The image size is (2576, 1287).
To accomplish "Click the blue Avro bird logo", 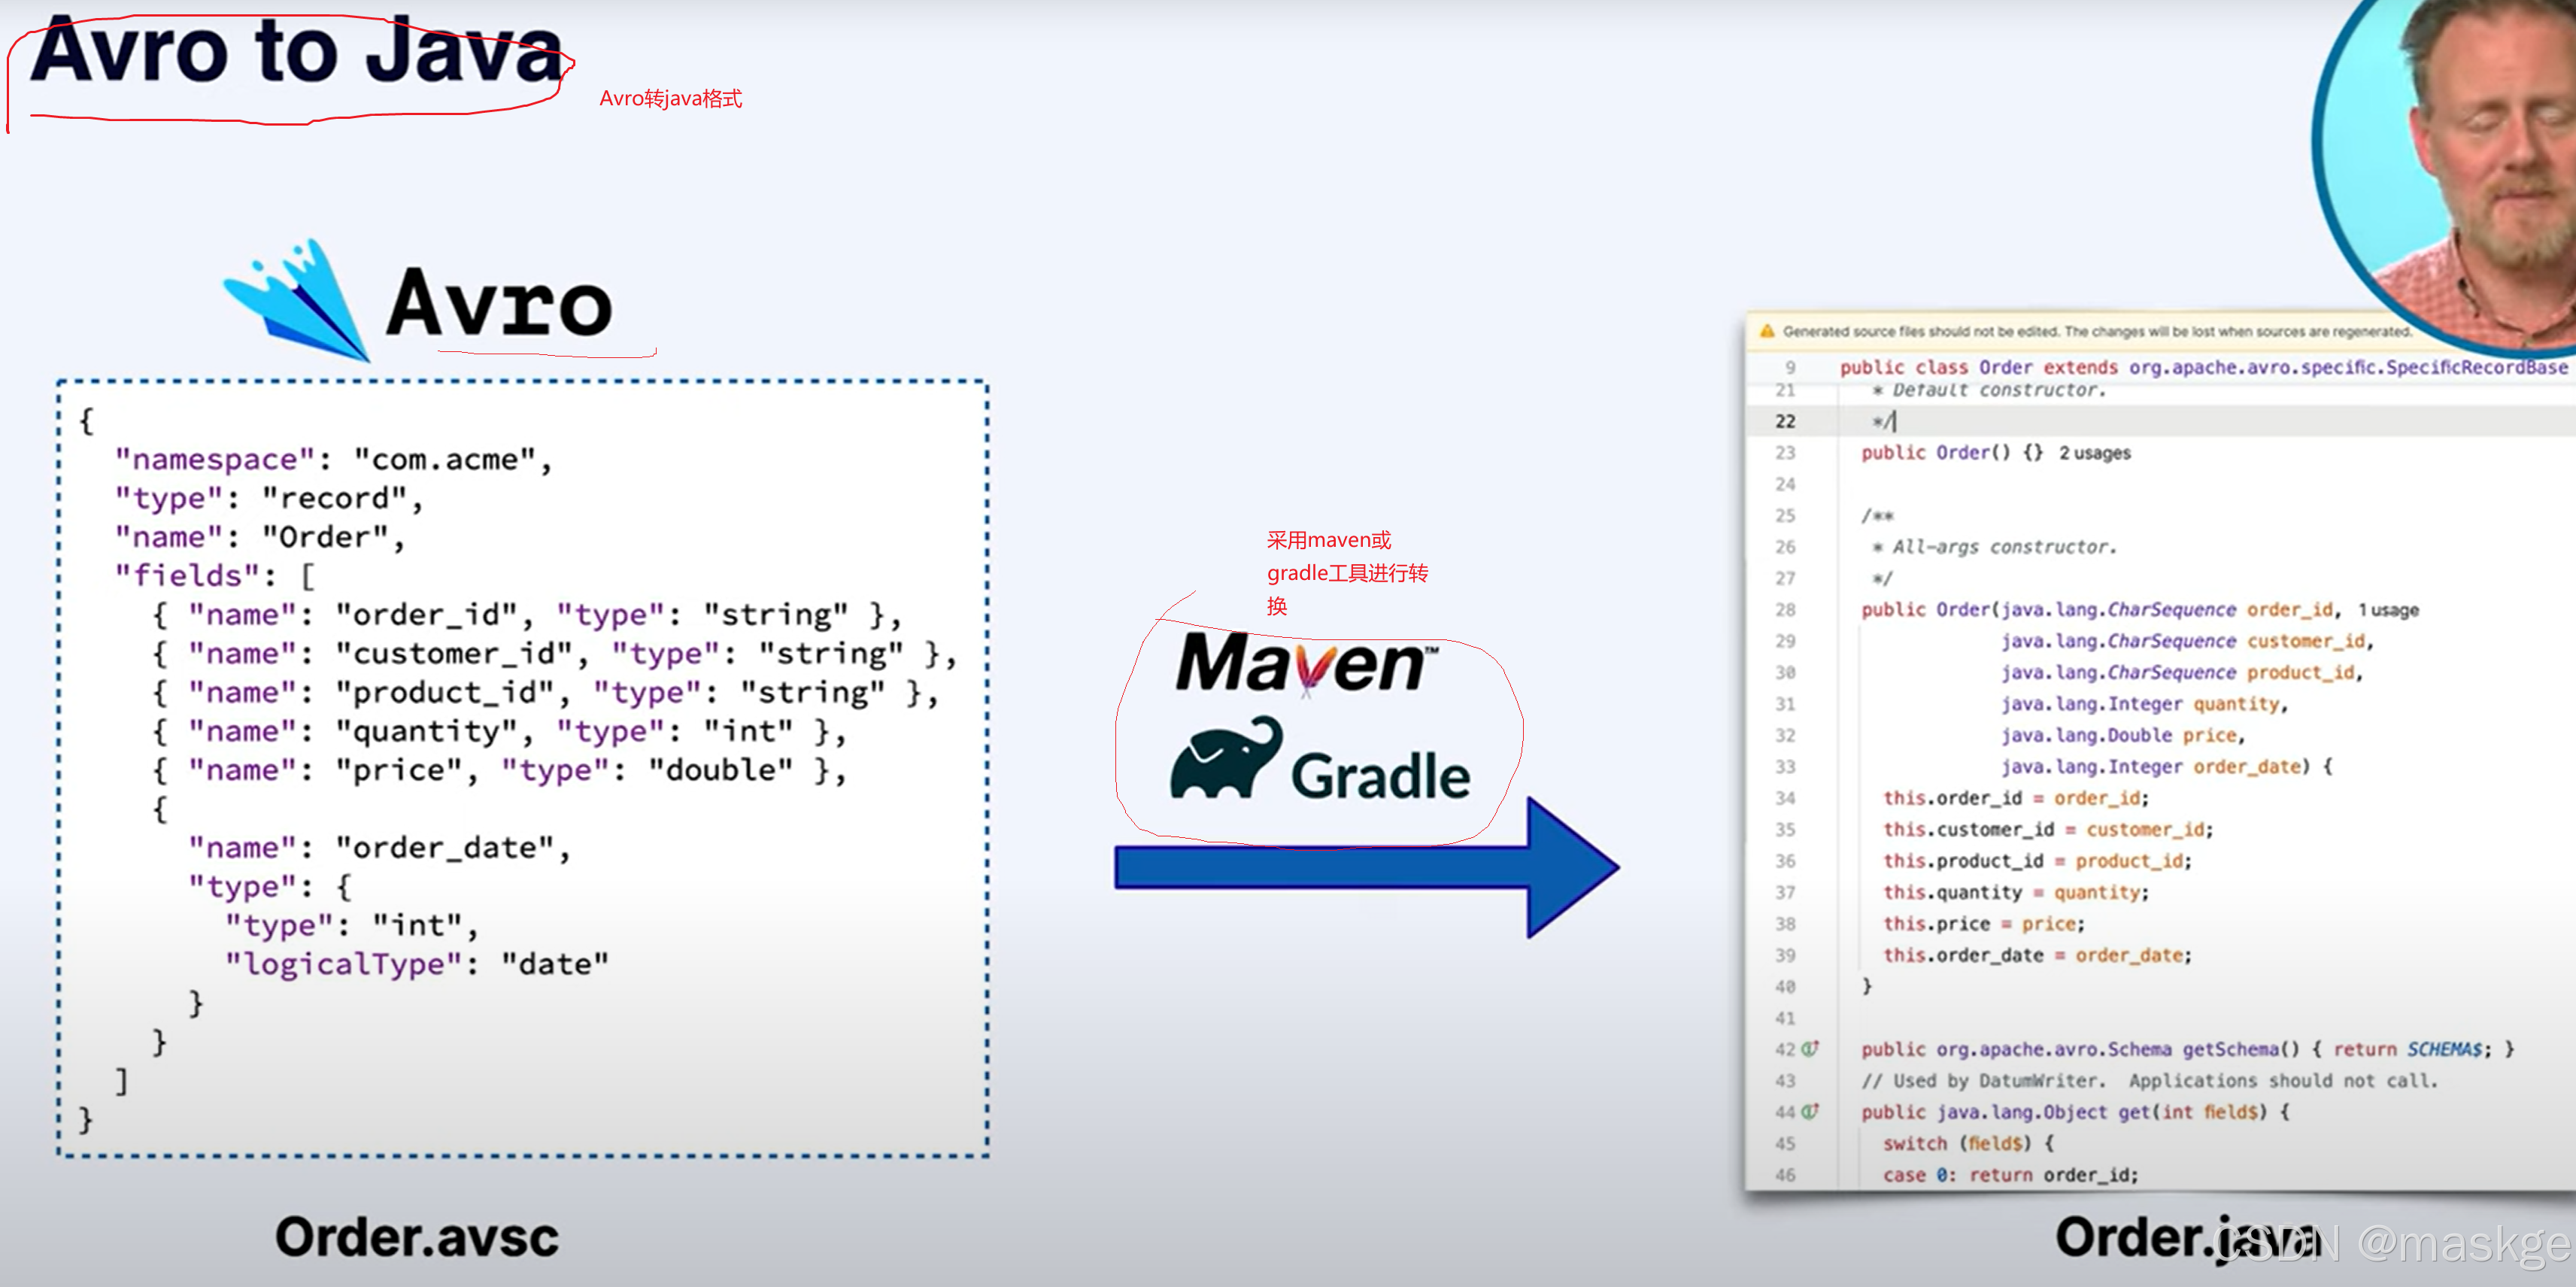I will click(297, 299).
